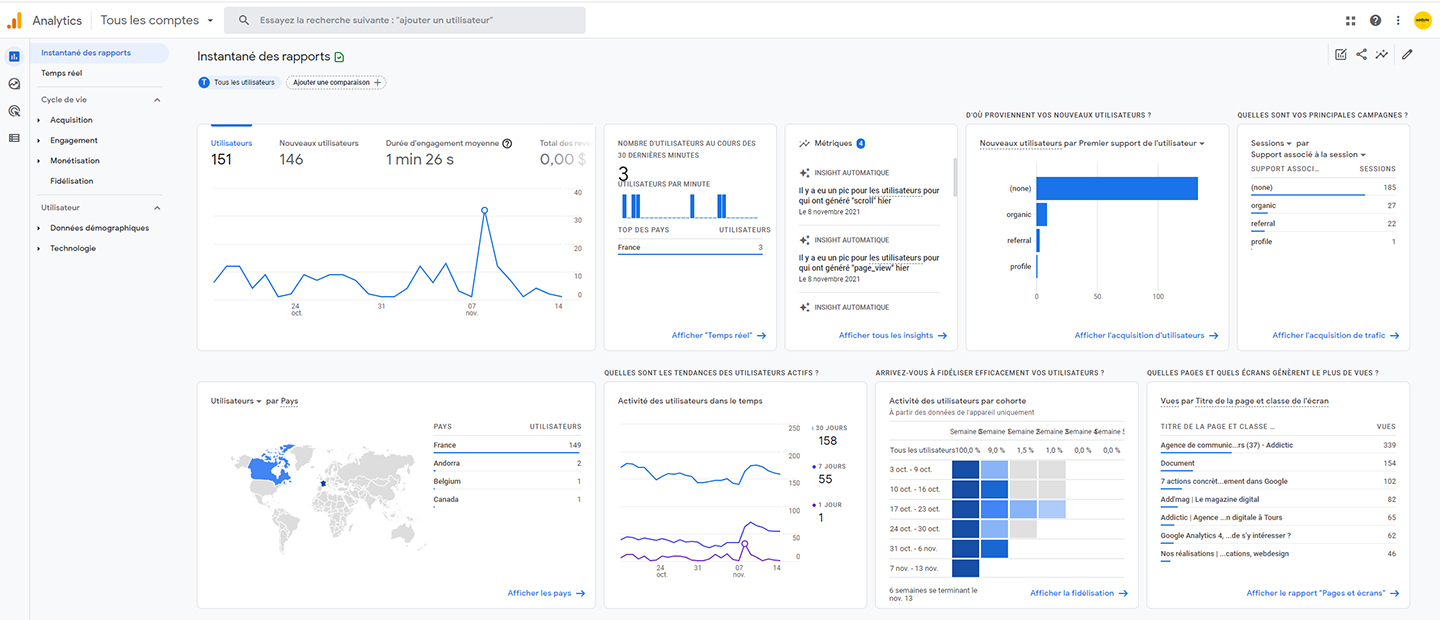
Task: Collapse the Cycle de vie section
Action: coord(157,100)
